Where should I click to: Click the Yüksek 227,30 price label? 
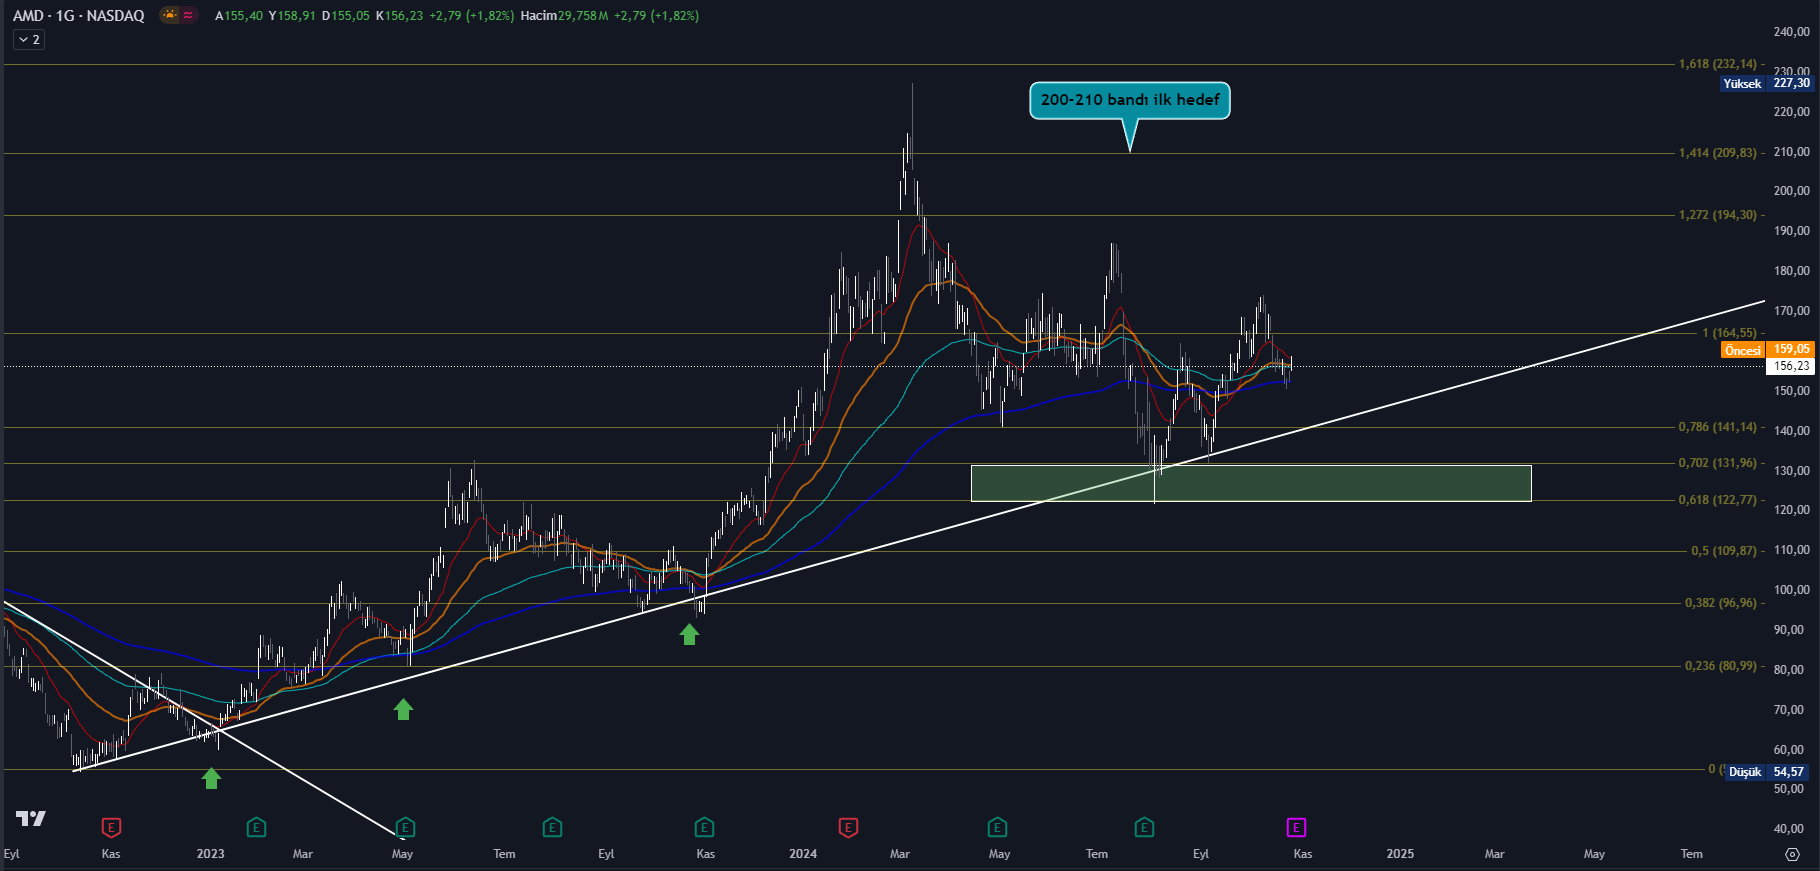[x=1767, y=83]
